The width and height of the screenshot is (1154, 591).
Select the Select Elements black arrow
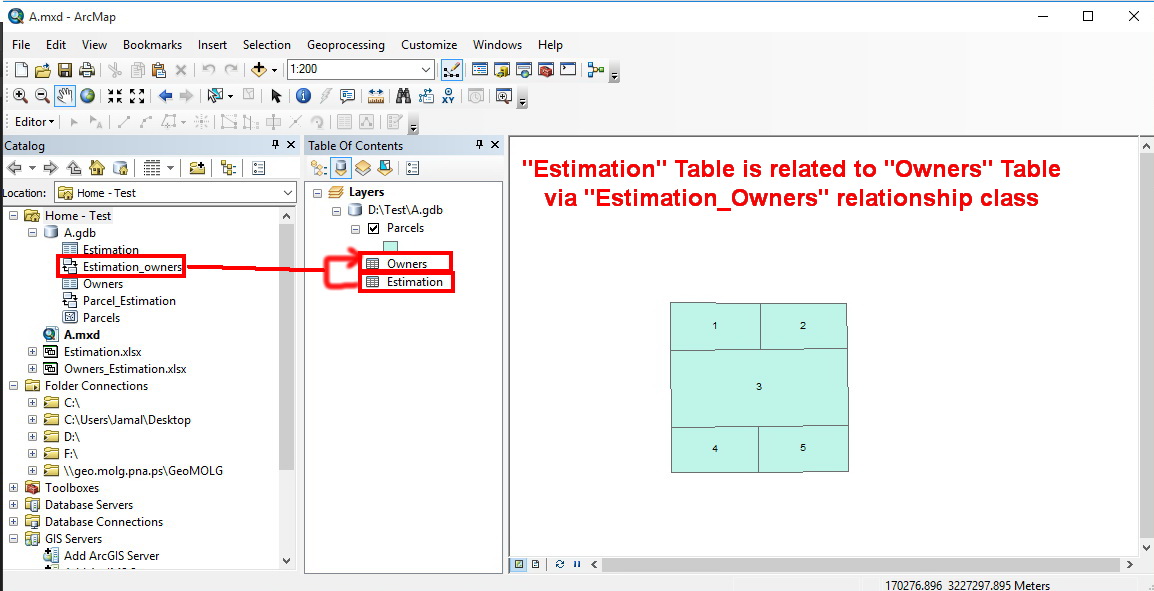coord(276,96)
